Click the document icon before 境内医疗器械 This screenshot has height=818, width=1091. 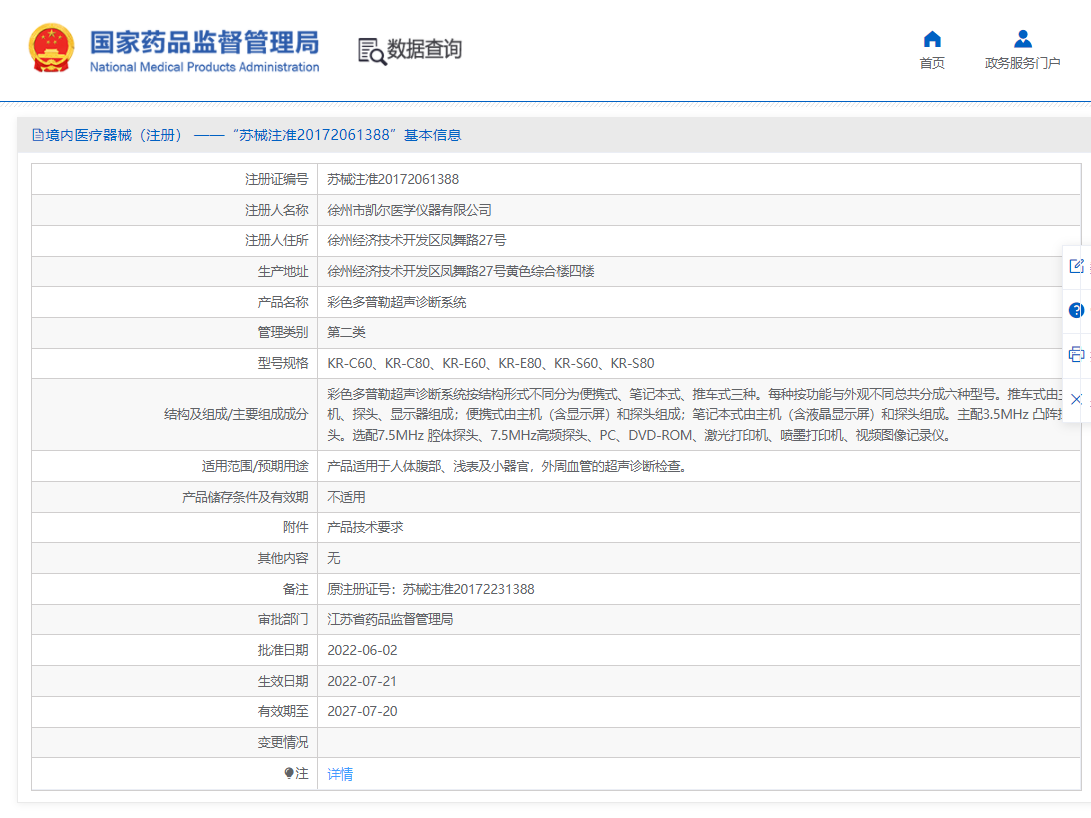38,135
